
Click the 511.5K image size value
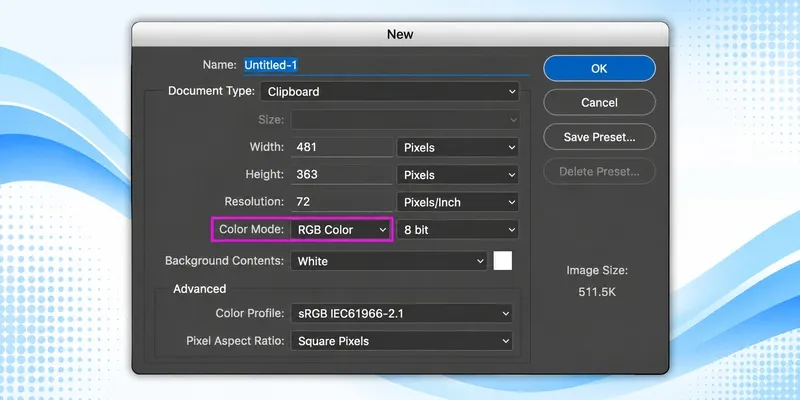597,292
